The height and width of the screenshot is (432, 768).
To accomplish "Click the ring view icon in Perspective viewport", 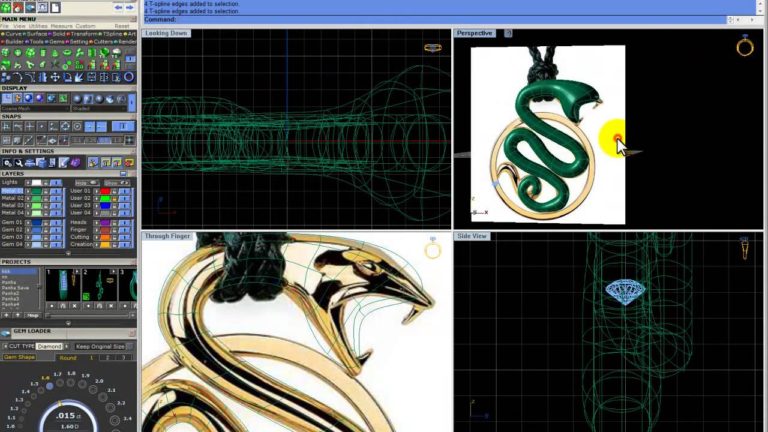I will point(744,46).
